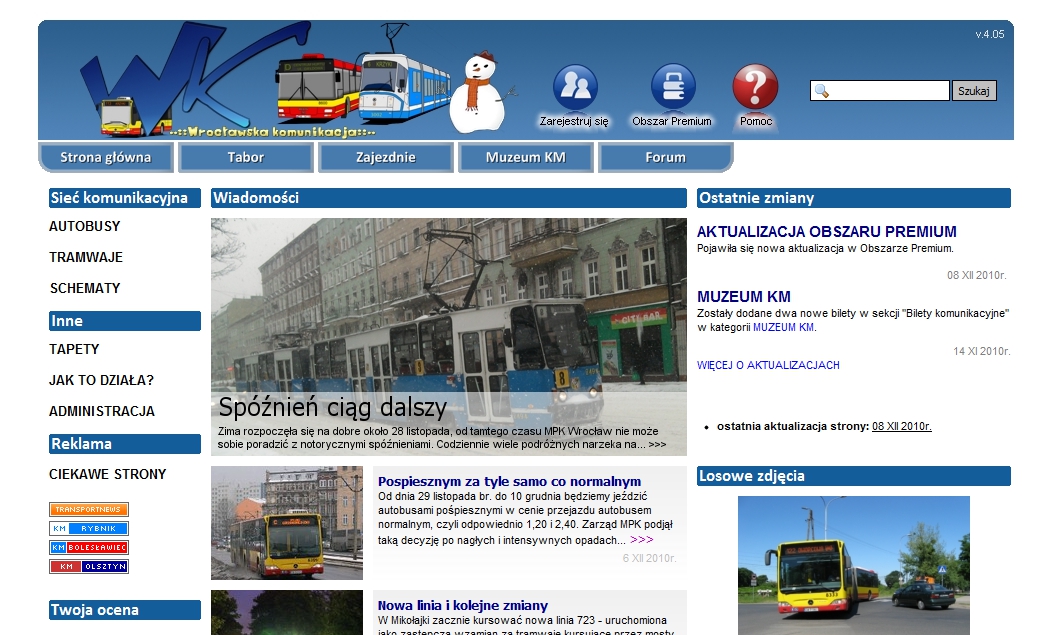This screenshot has width=1050, height=635.
Task: Open TAPETY in the sidebar
Action: coord(74,349)
